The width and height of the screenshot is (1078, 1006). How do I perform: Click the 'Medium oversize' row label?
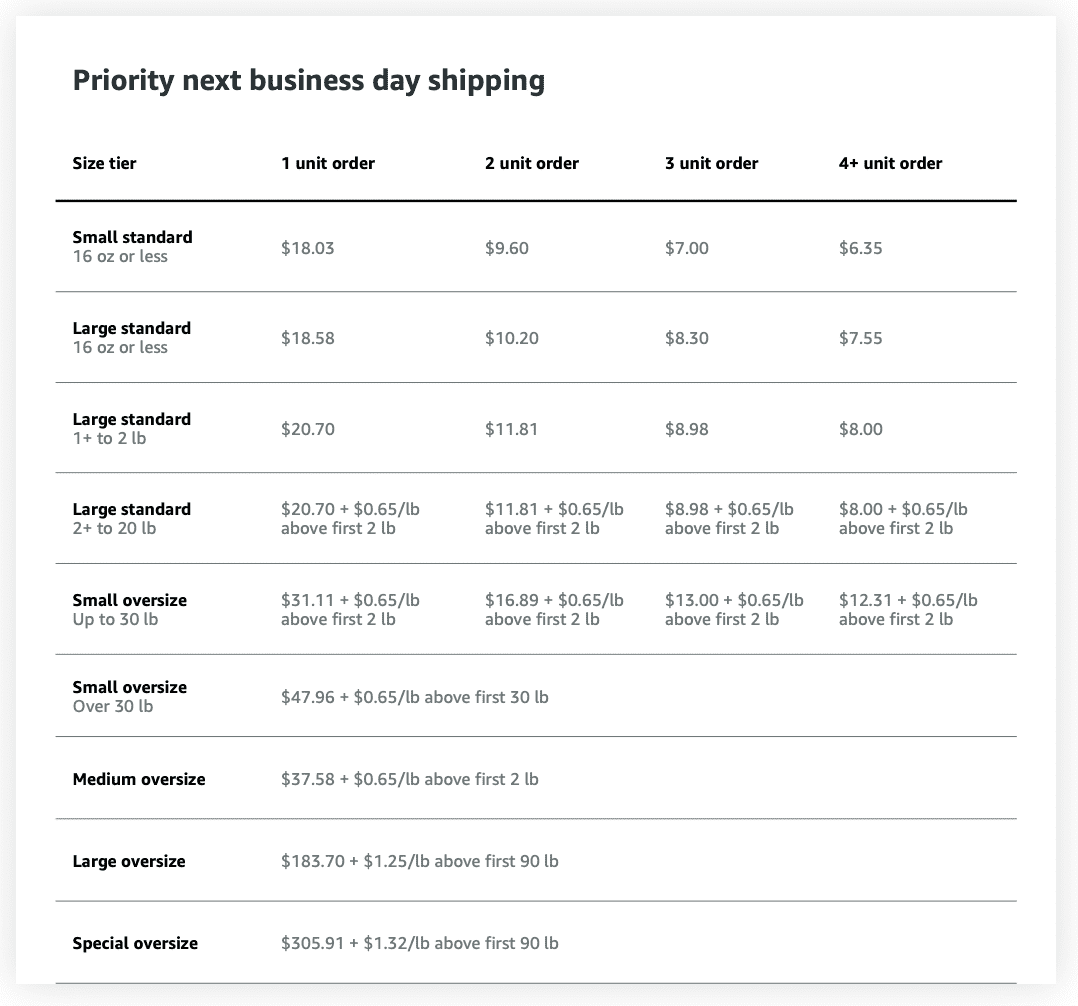139,779
